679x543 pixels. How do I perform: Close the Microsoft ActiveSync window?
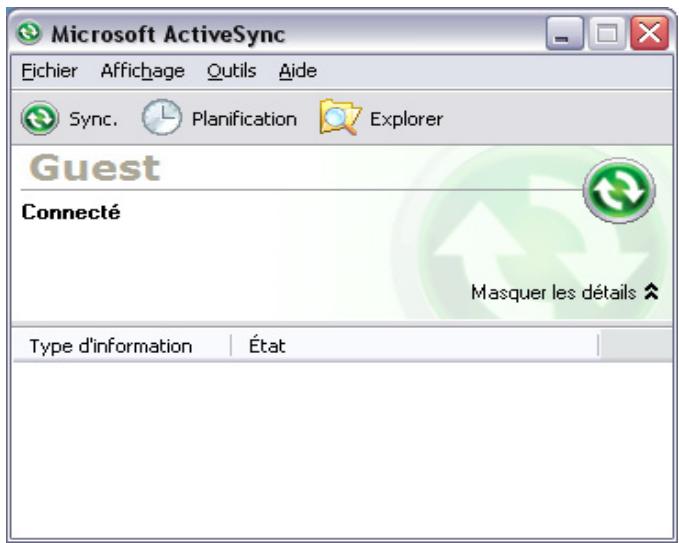coord(650,33)
